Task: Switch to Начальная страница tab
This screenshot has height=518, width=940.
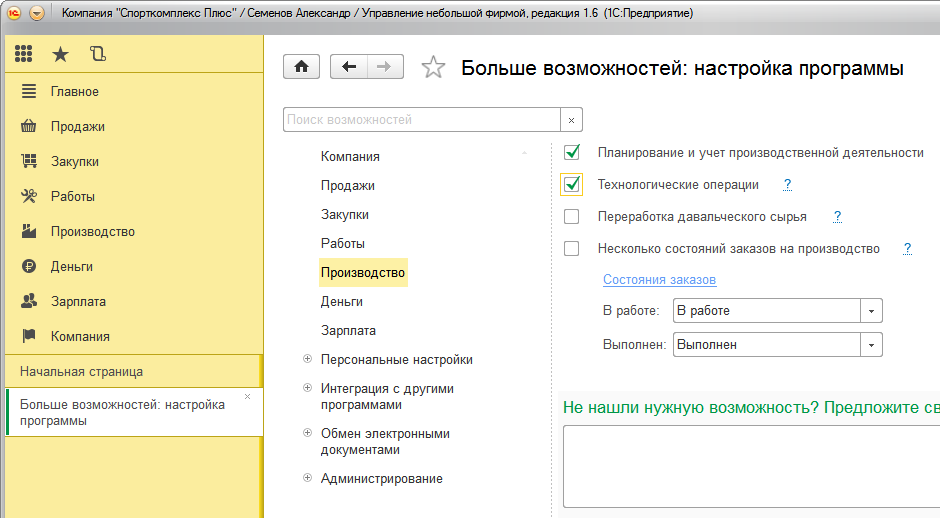Action: click(x=81, y=371)
